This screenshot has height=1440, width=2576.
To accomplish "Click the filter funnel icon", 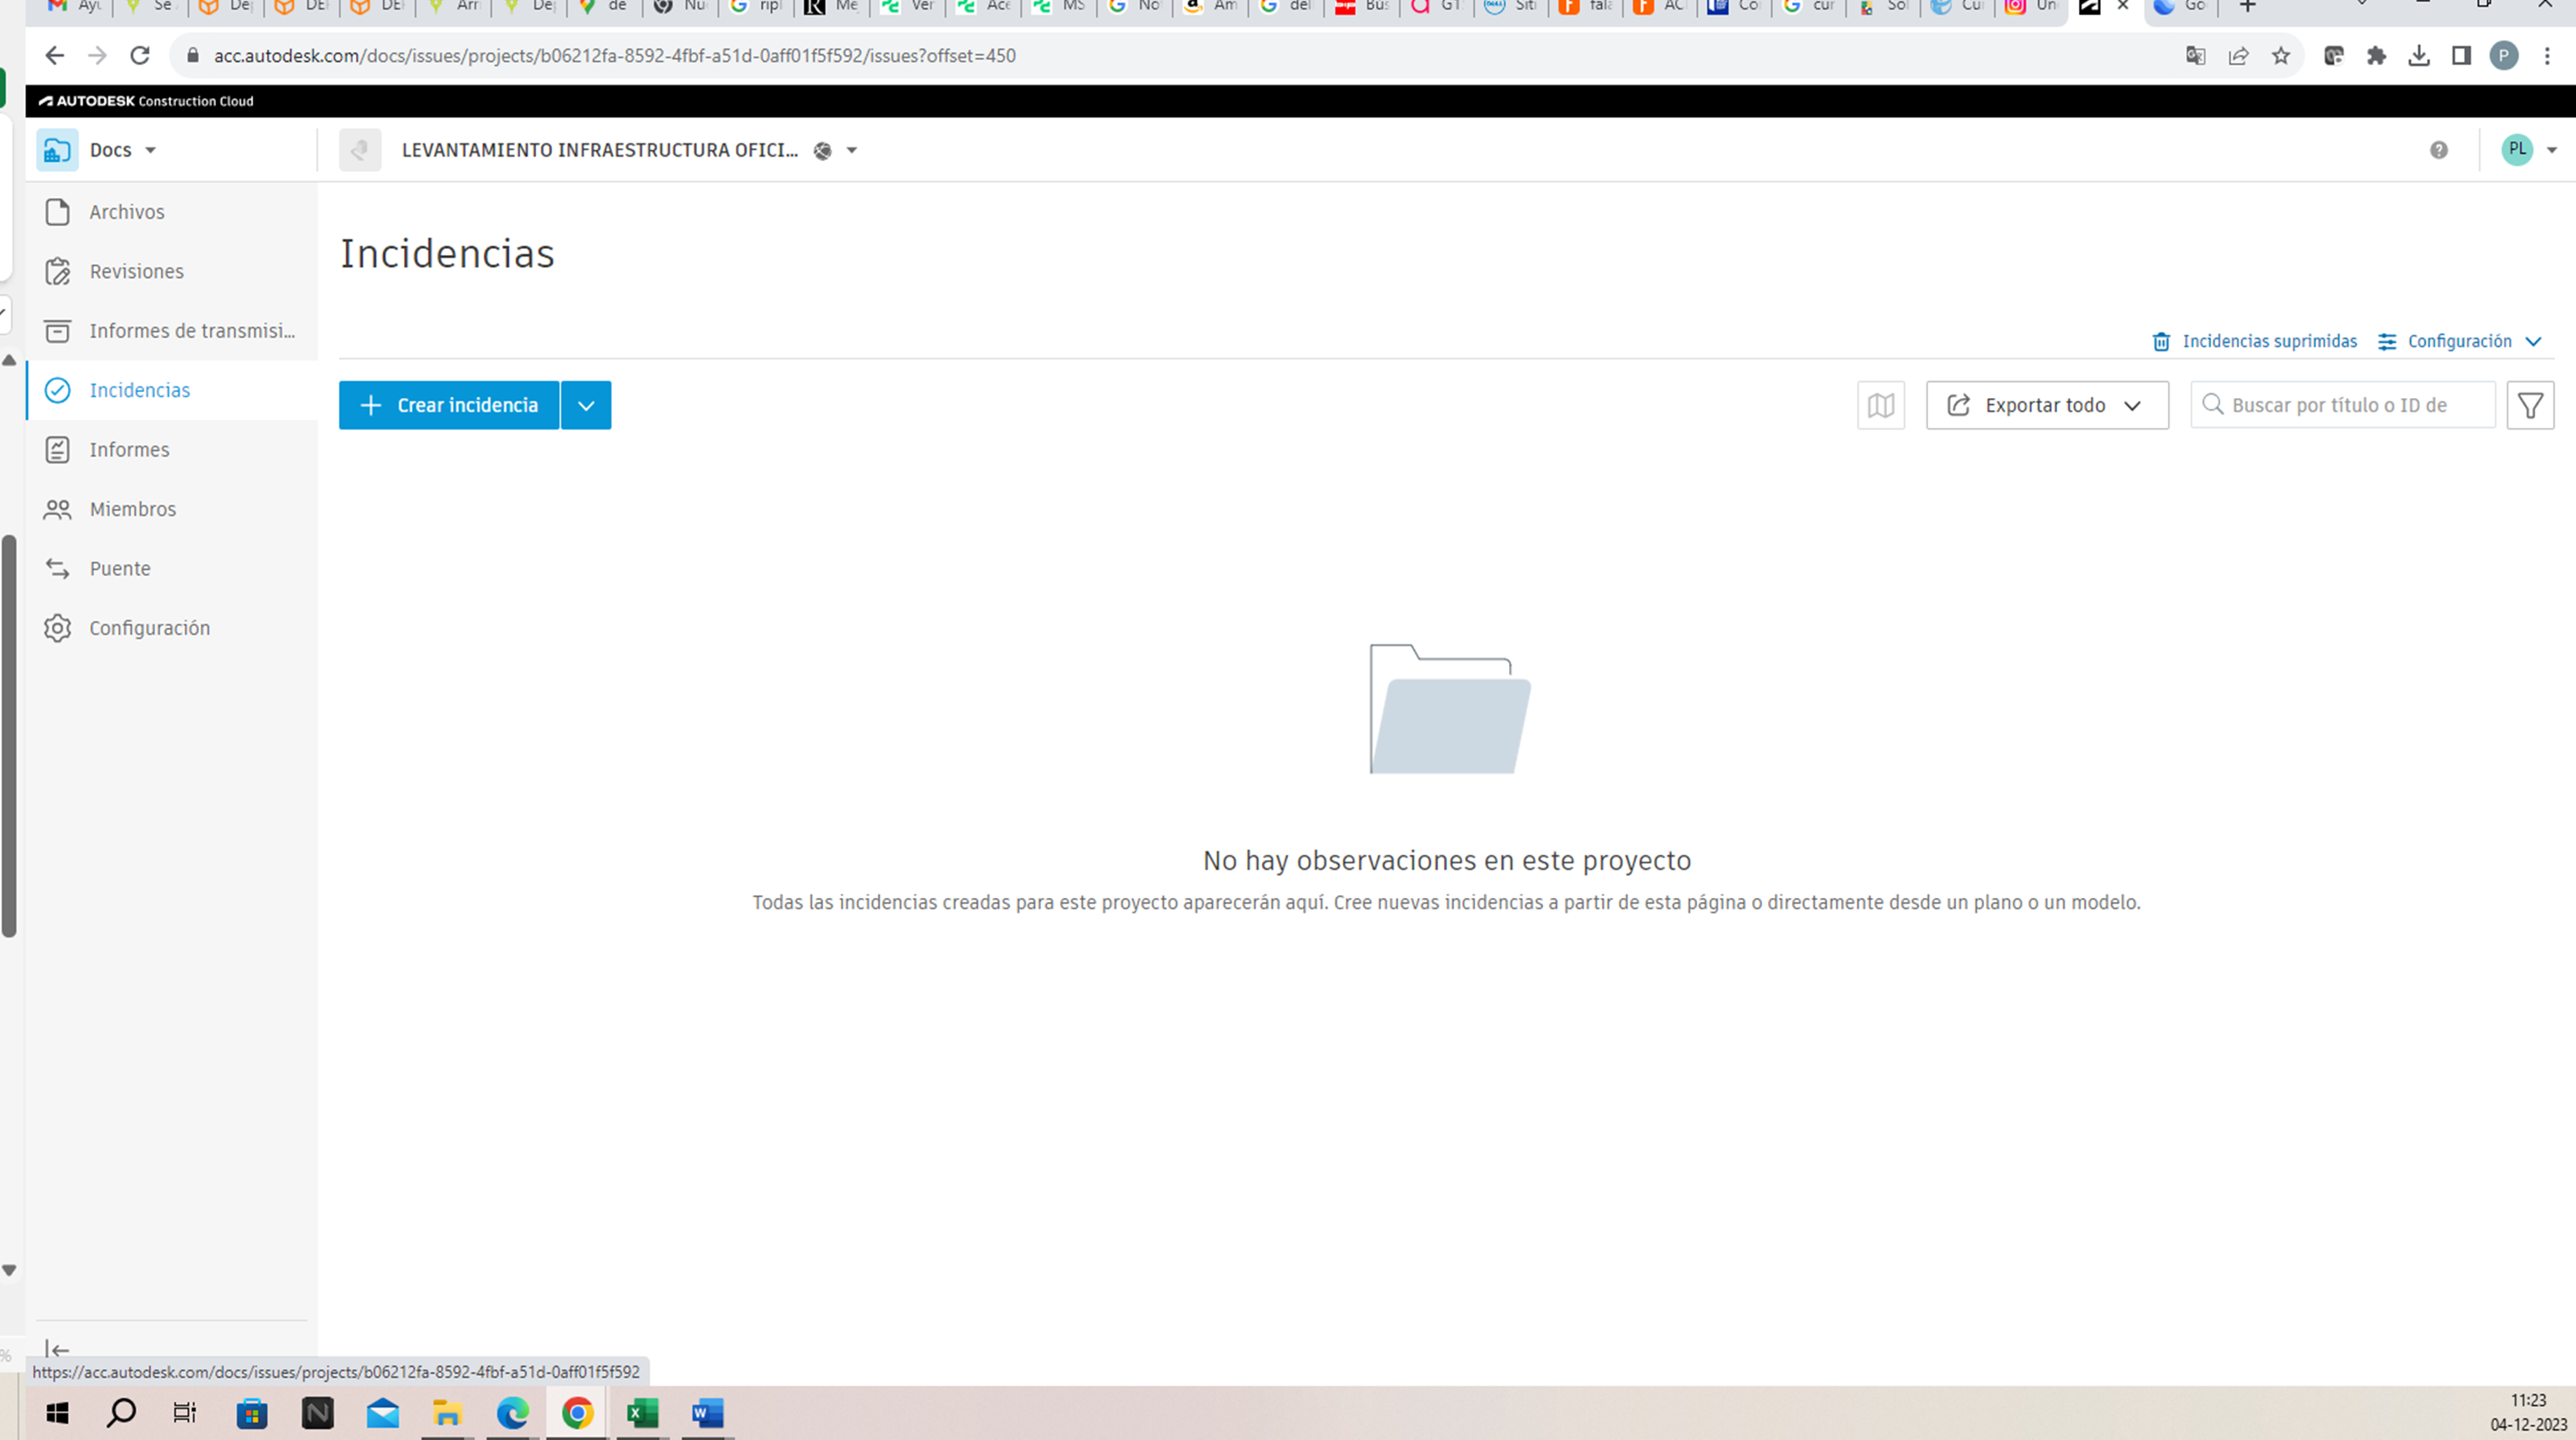I will pyautogui.click(x=2530, y=405).
